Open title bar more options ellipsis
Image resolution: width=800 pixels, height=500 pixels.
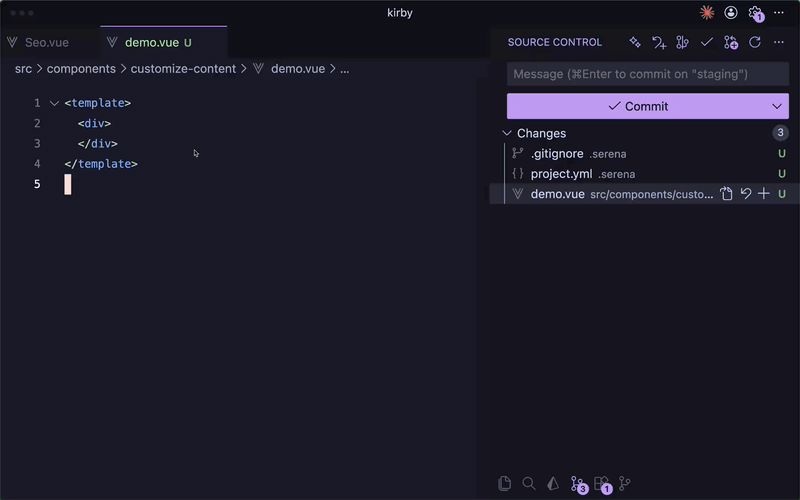pyautogui.click(x=779, y=13)
